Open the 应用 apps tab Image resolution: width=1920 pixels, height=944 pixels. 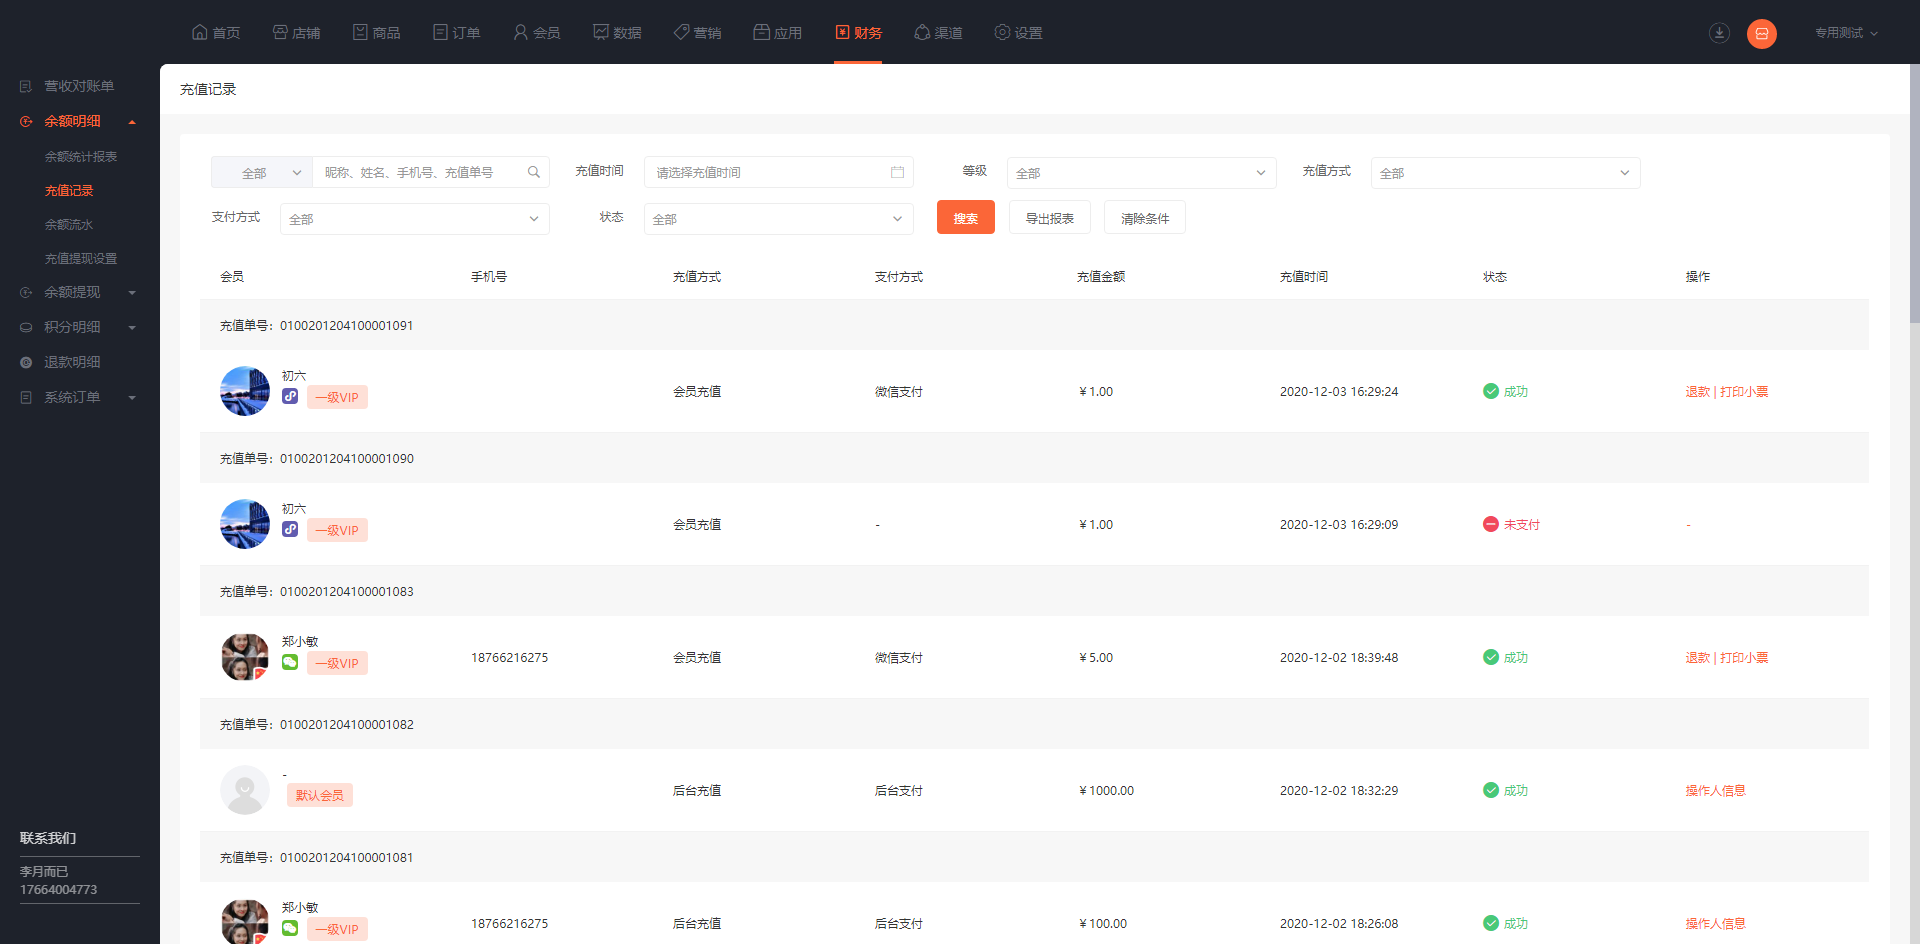(777, 33)
